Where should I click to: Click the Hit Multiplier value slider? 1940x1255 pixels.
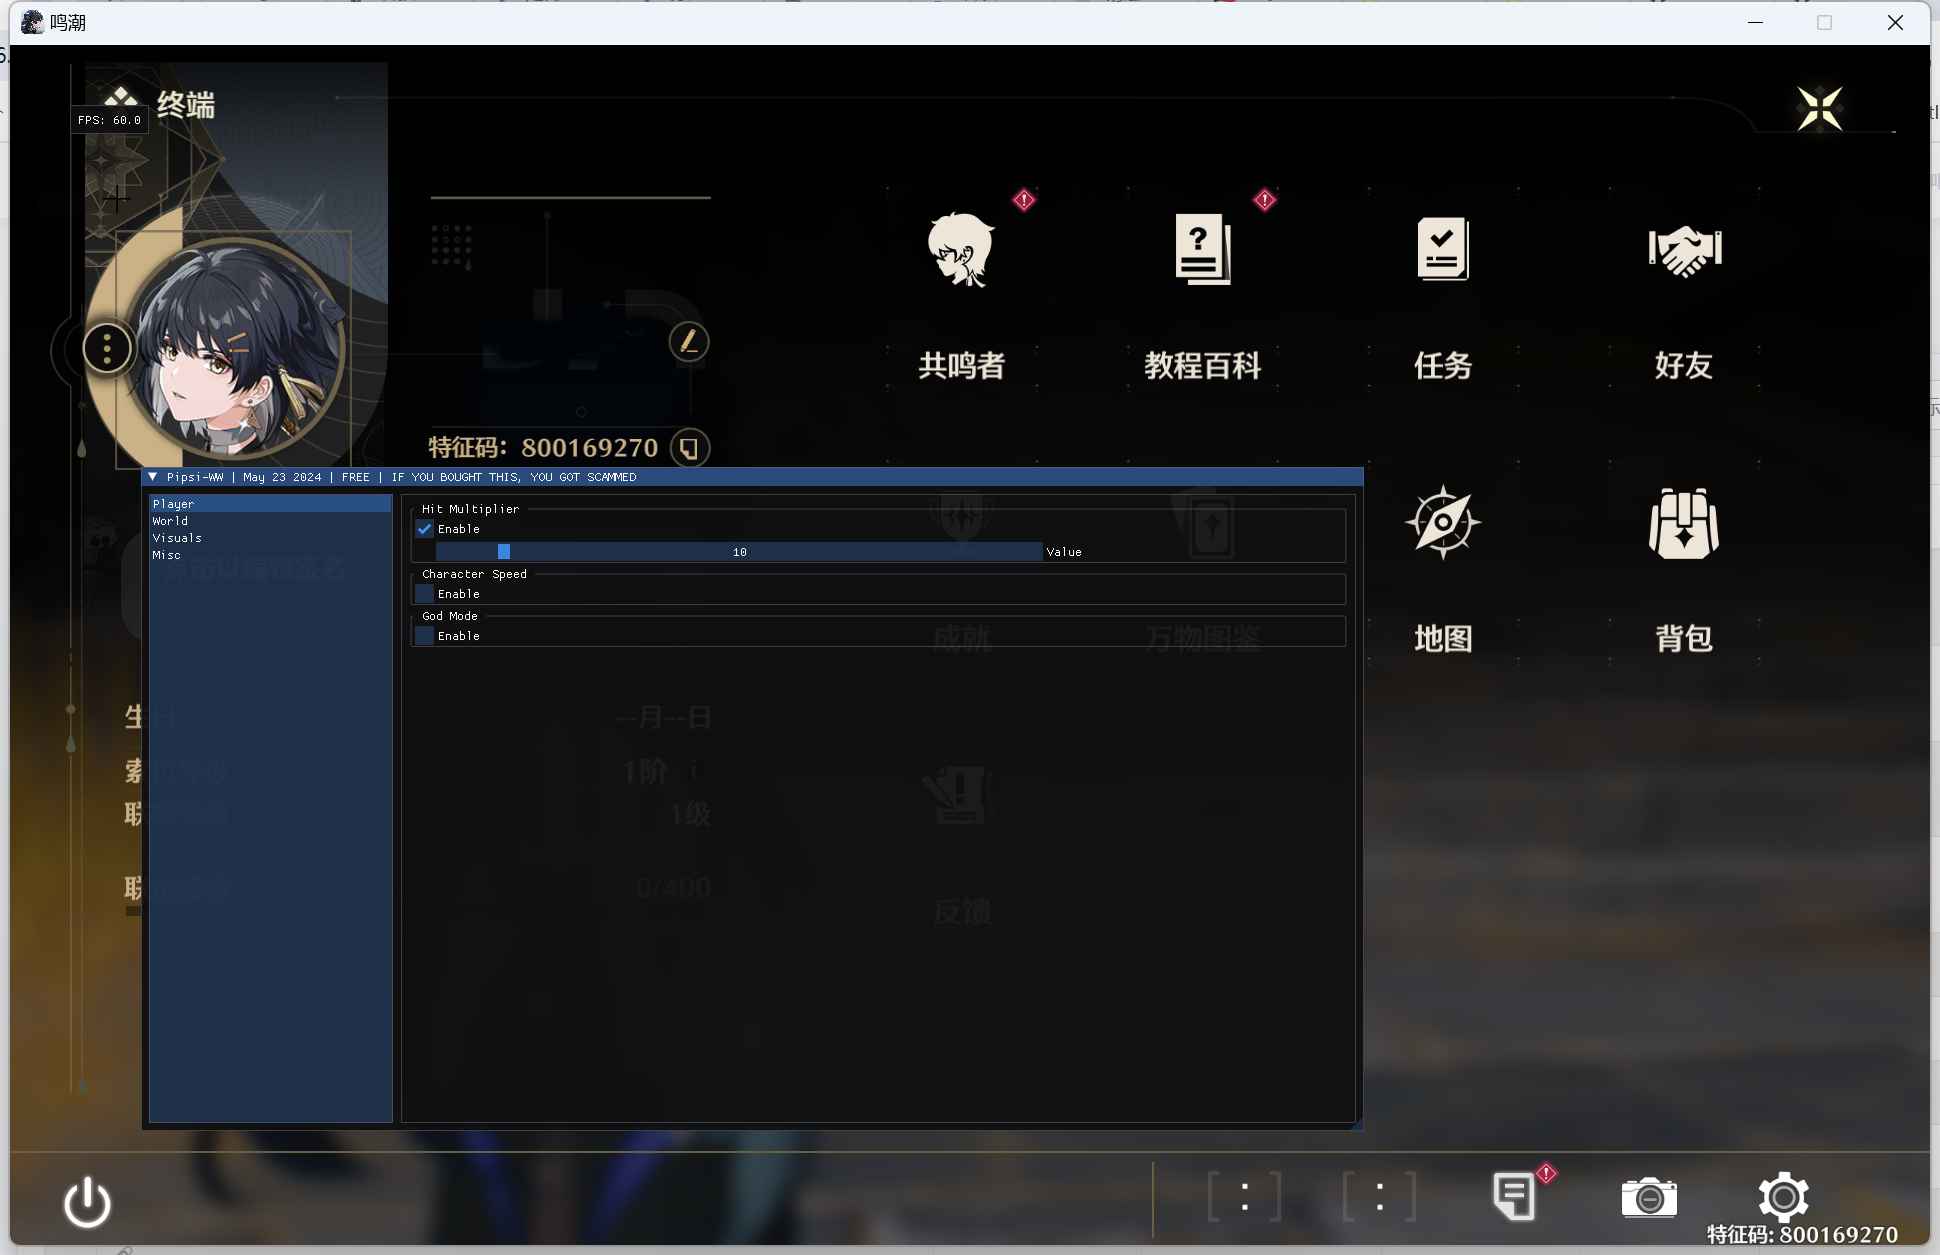(739, 552)
